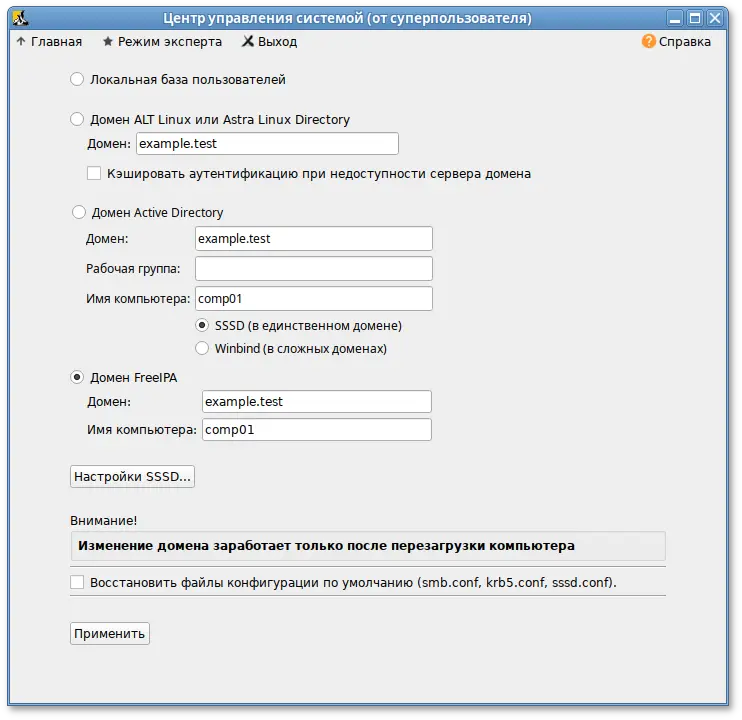Image resolution: width=742 pixels, height=720 pixels.
Task: Switch to Режим эксперта (expert mode)
Action: click(160, 42)
